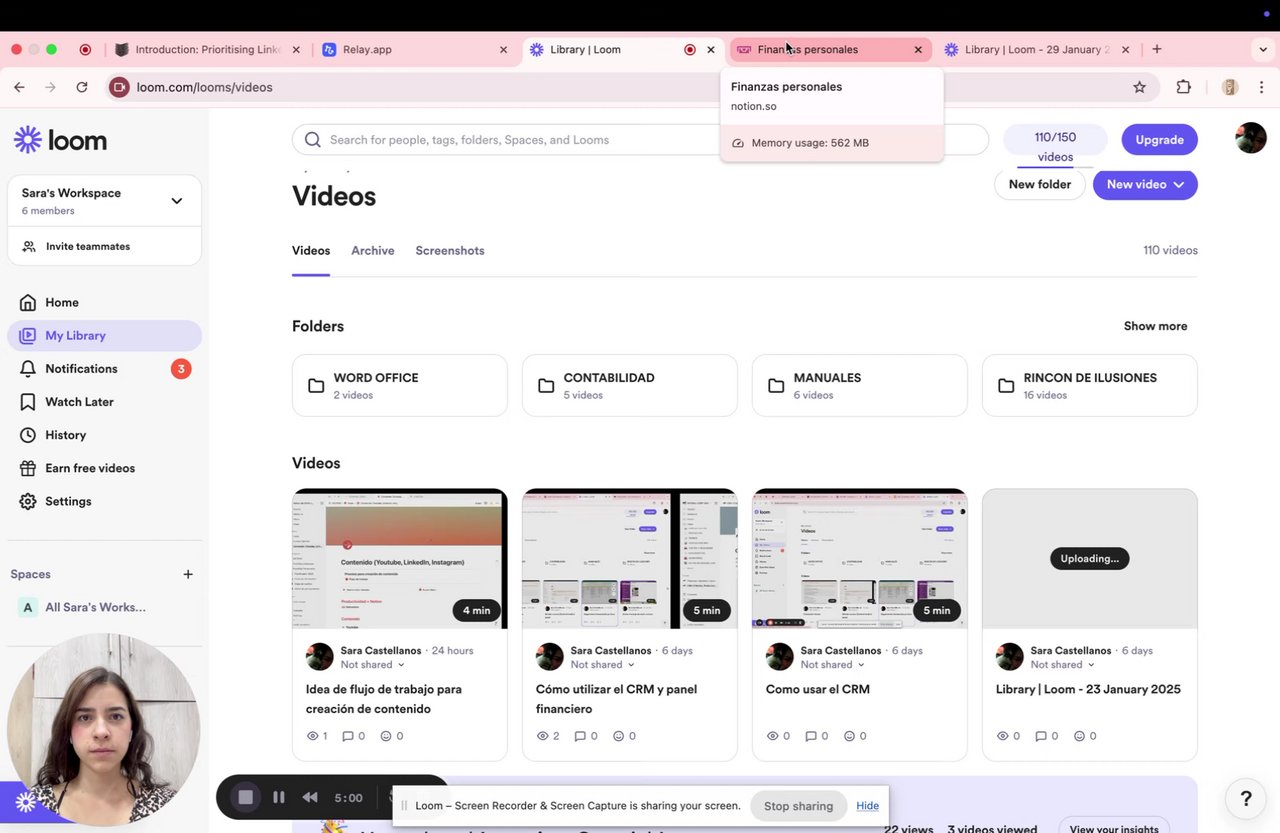Screen dimensions: 1280x833
Task: Click the Loom logo in sidebar
Action: click(x=60, y=140)
